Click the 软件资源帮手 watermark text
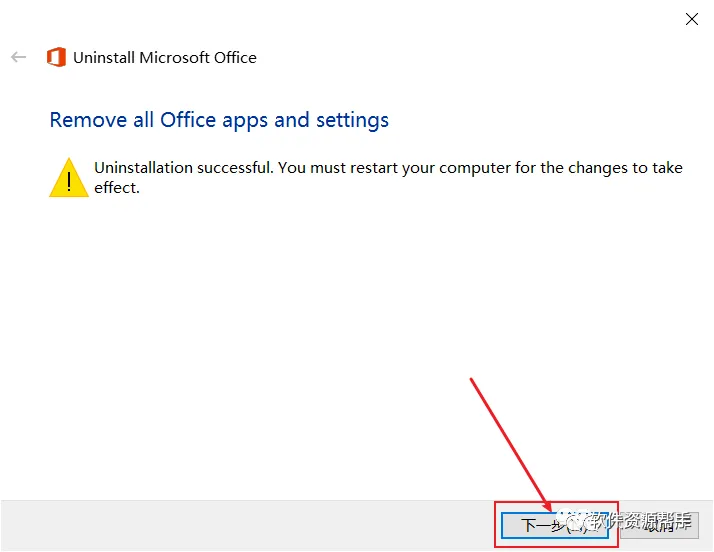714x552 pixels. click(x=642, y=521)
